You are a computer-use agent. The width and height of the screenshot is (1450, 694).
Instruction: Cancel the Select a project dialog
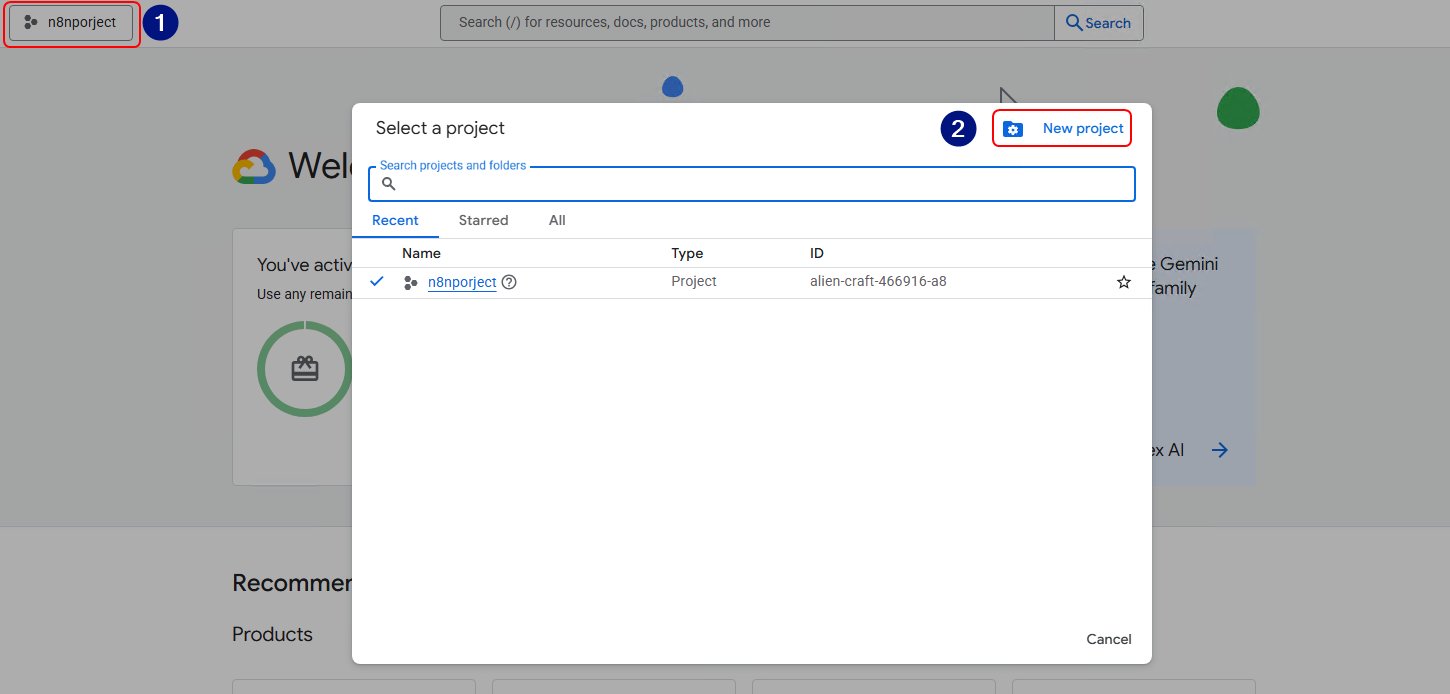click(1109, 639)
